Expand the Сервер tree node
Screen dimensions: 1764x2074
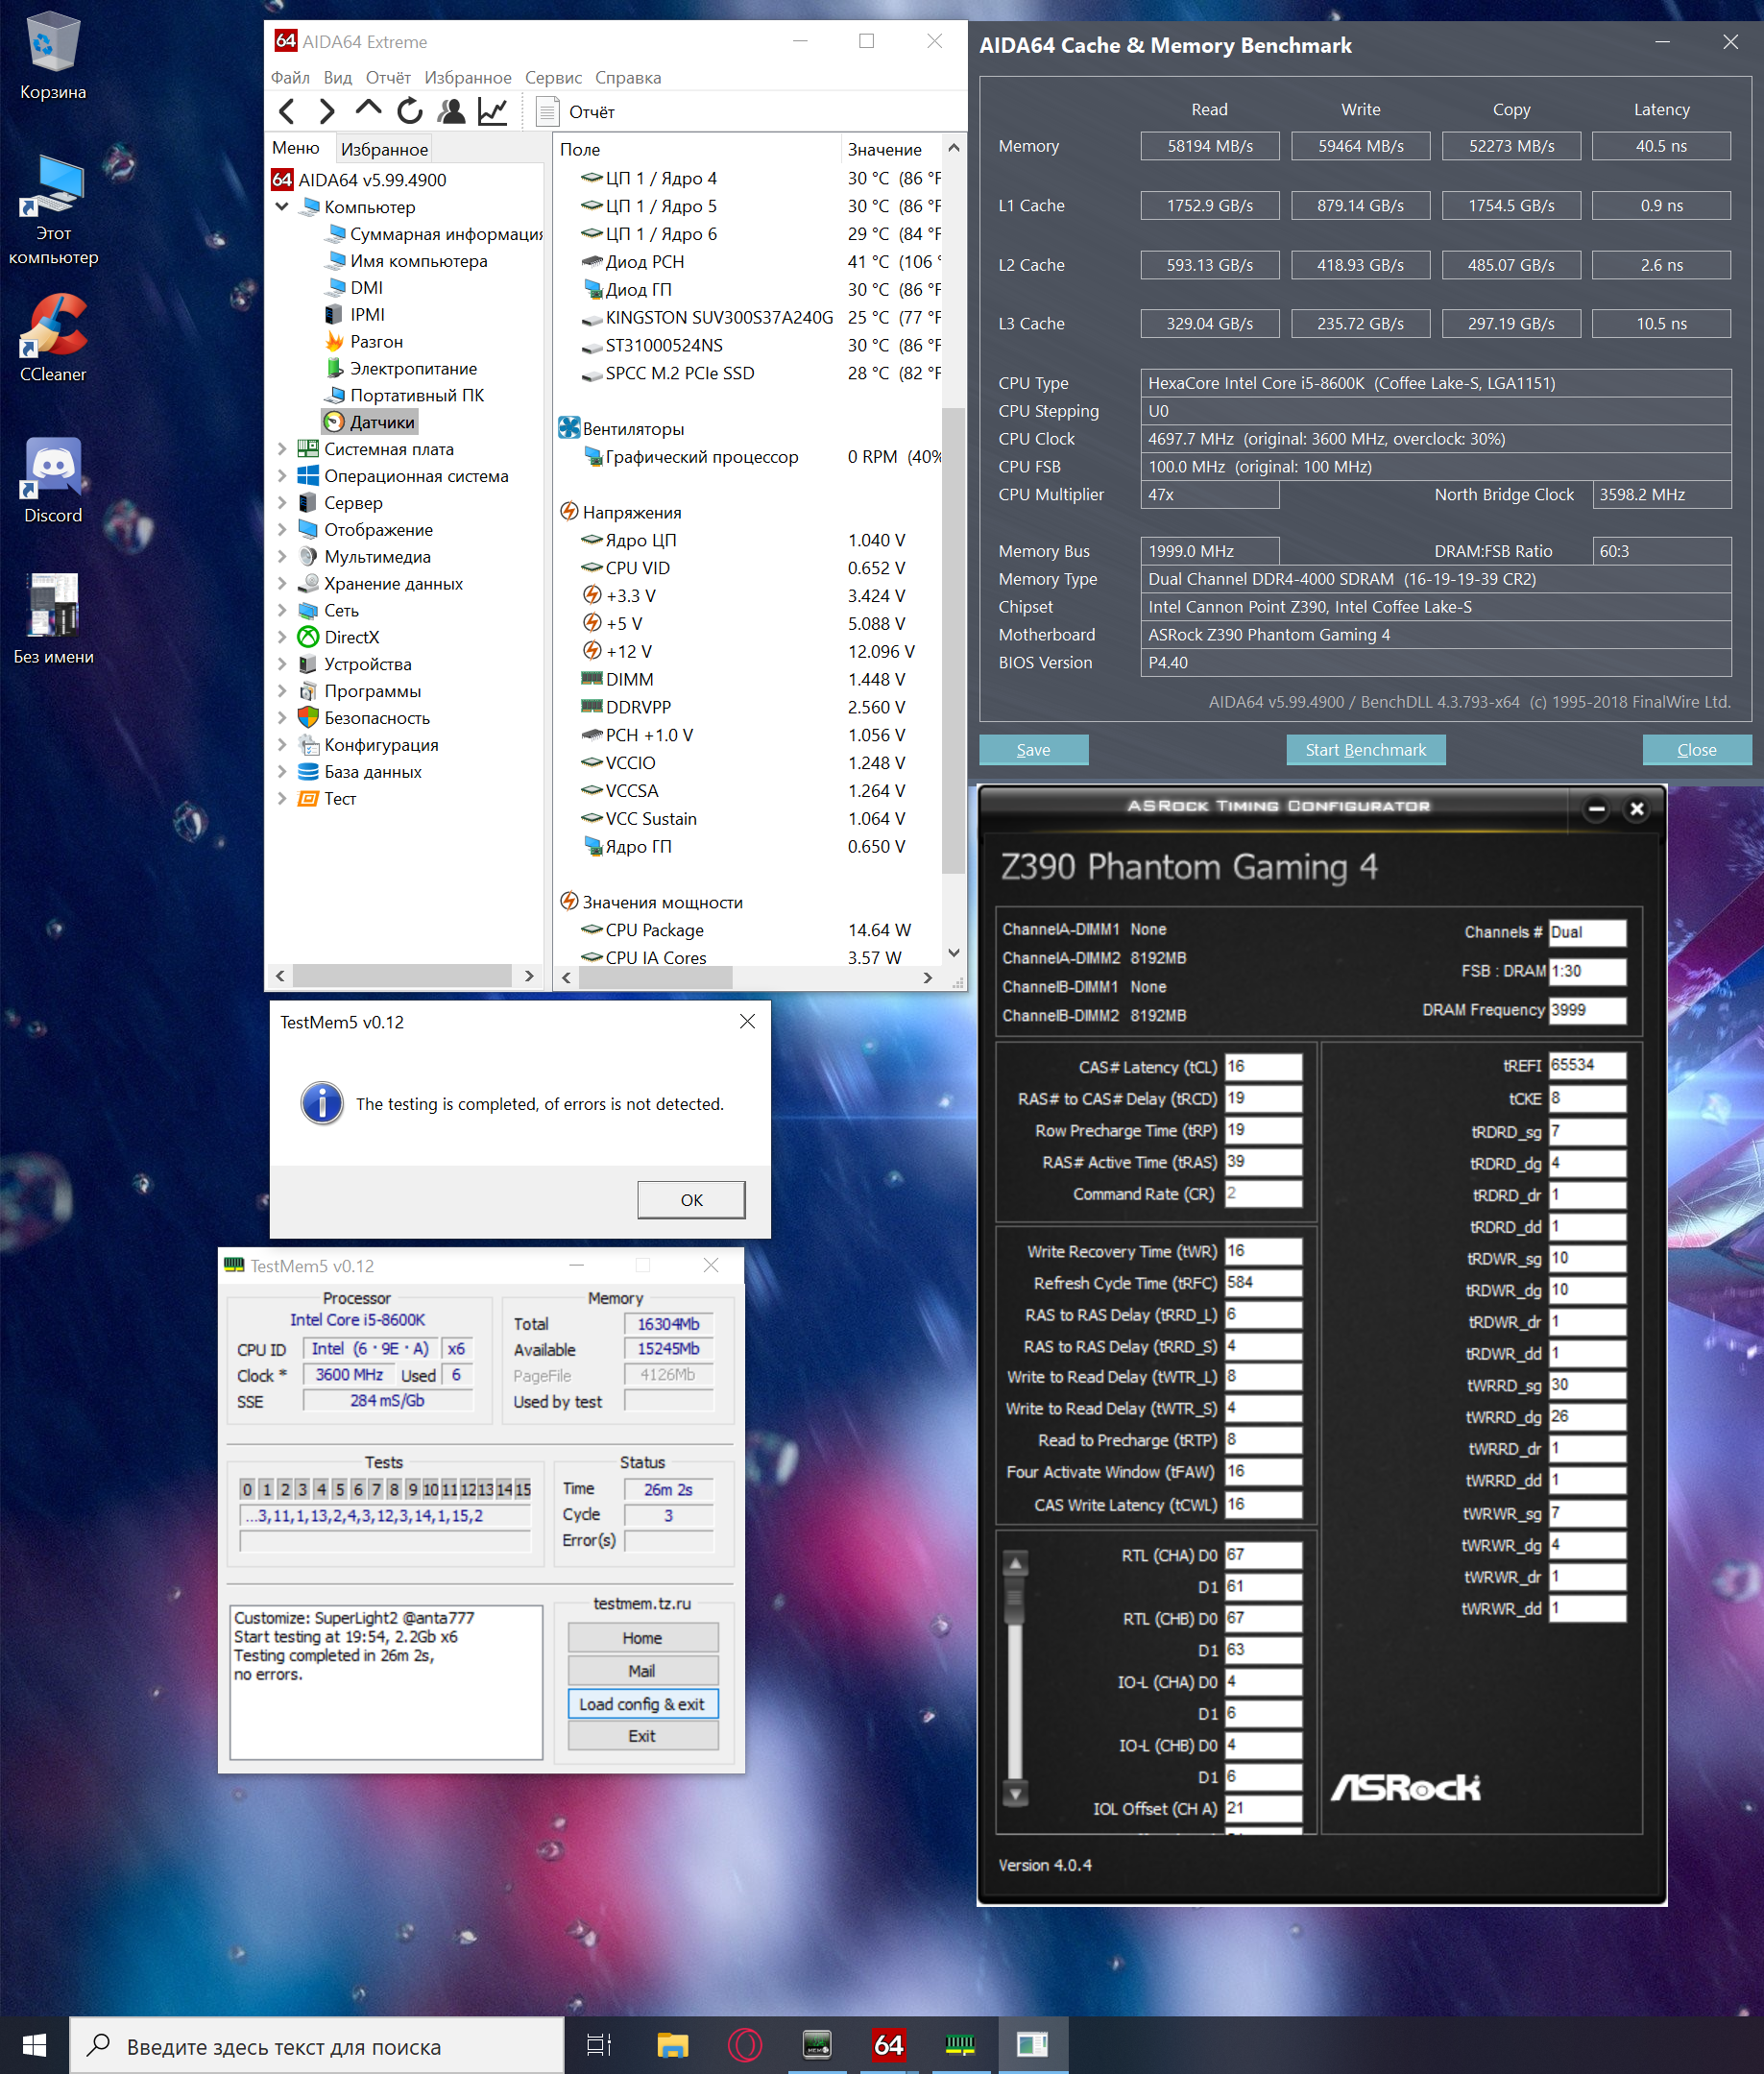[282, 504]
